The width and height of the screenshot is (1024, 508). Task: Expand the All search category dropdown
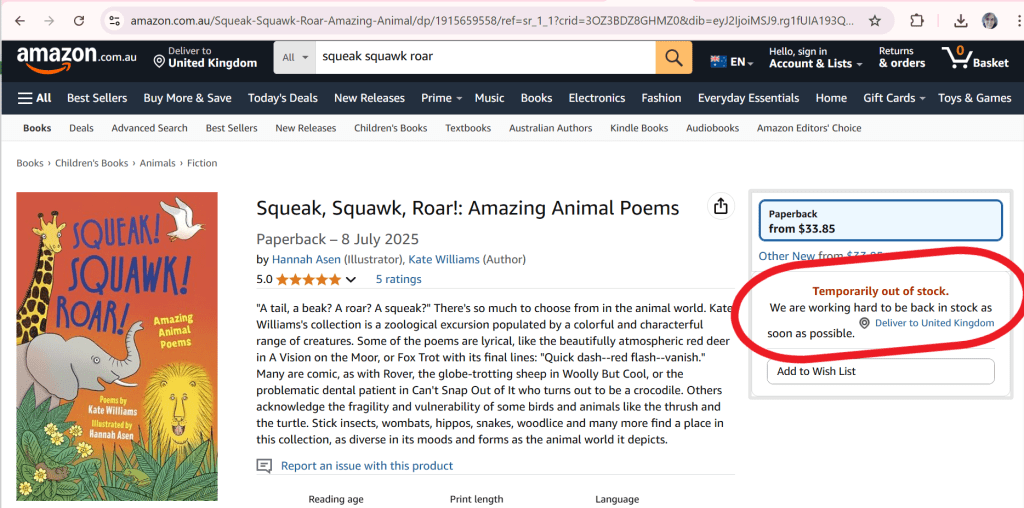(295, 58)
